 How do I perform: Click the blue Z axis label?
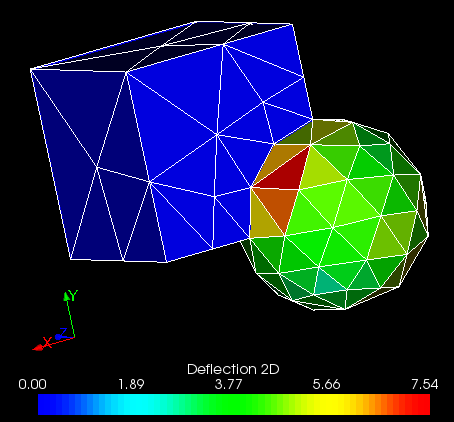[63, 332]
